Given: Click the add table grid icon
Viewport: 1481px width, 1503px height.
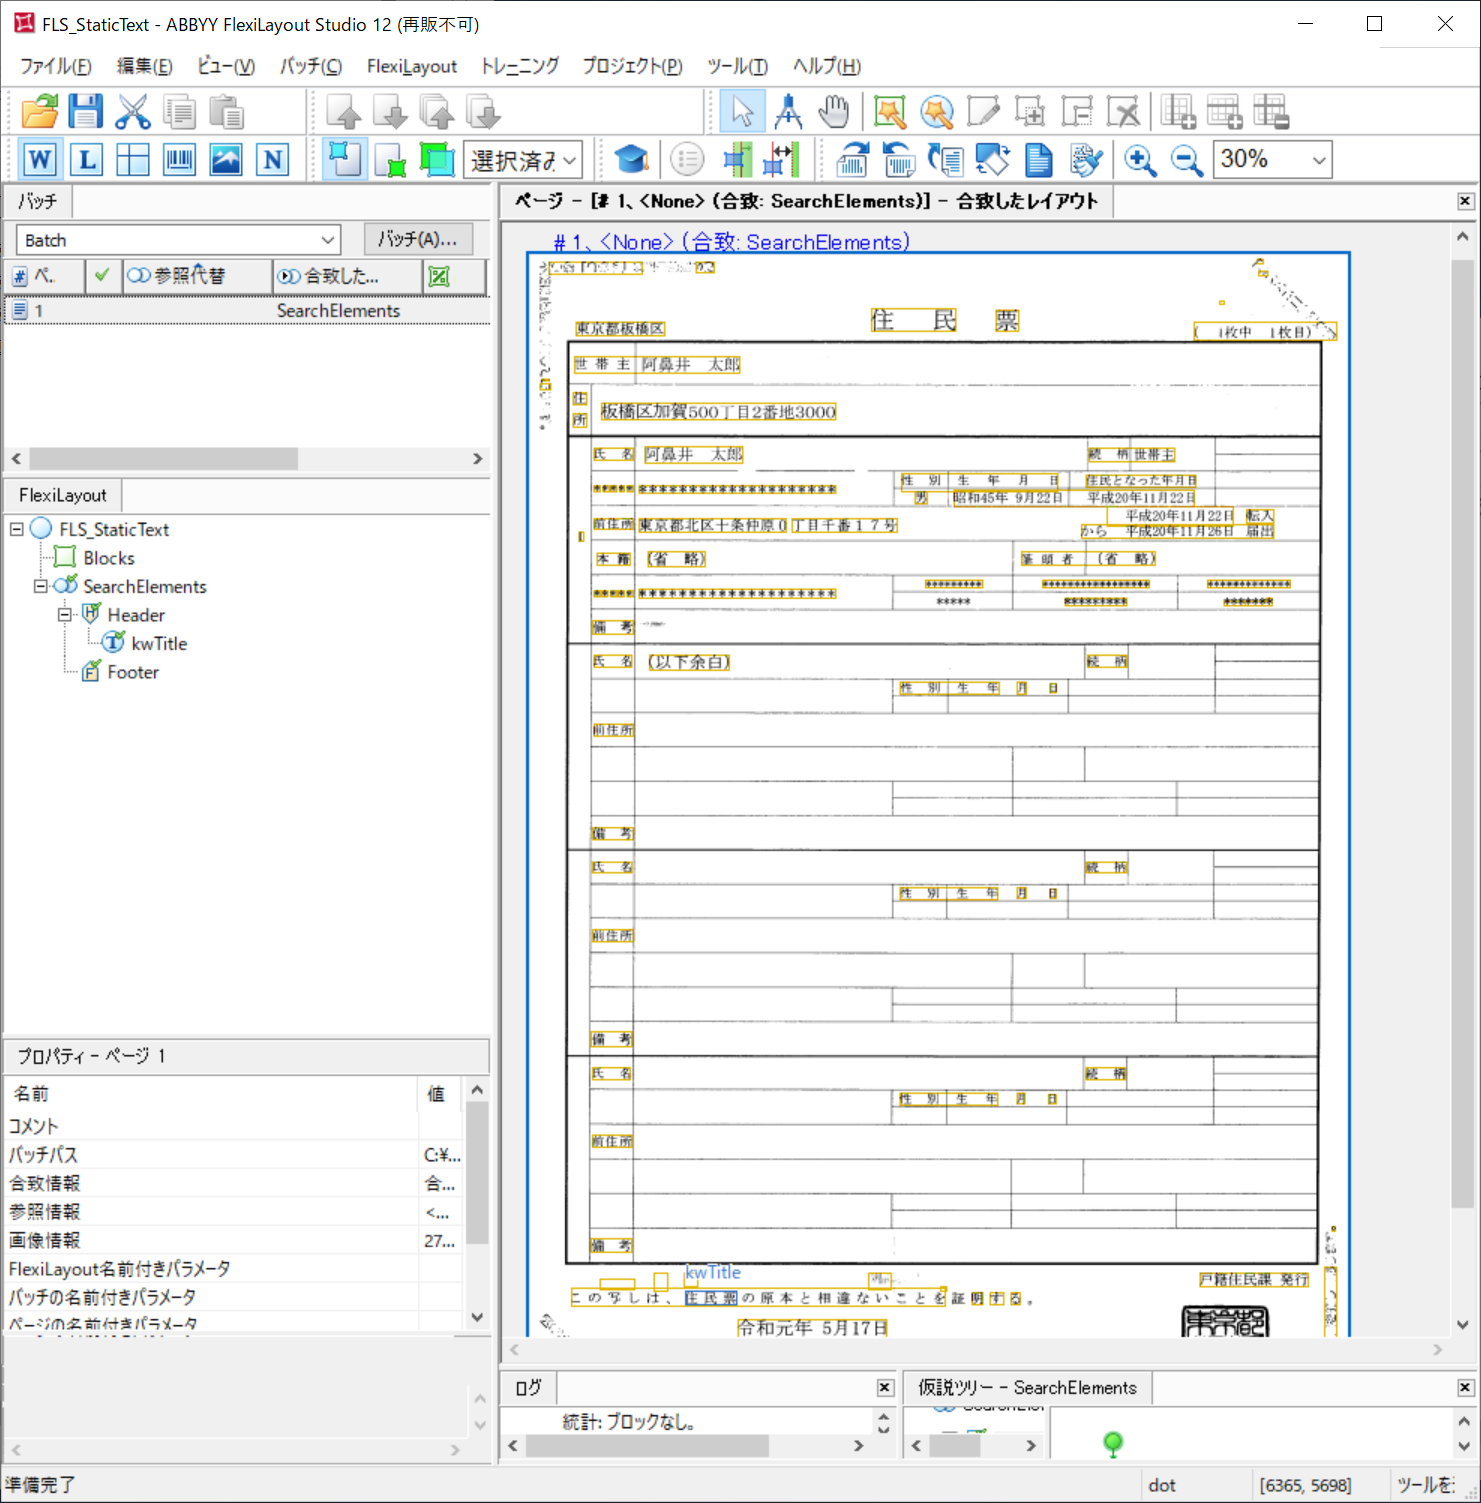Looking at the screenshot, I should (x=1178, y=111).
